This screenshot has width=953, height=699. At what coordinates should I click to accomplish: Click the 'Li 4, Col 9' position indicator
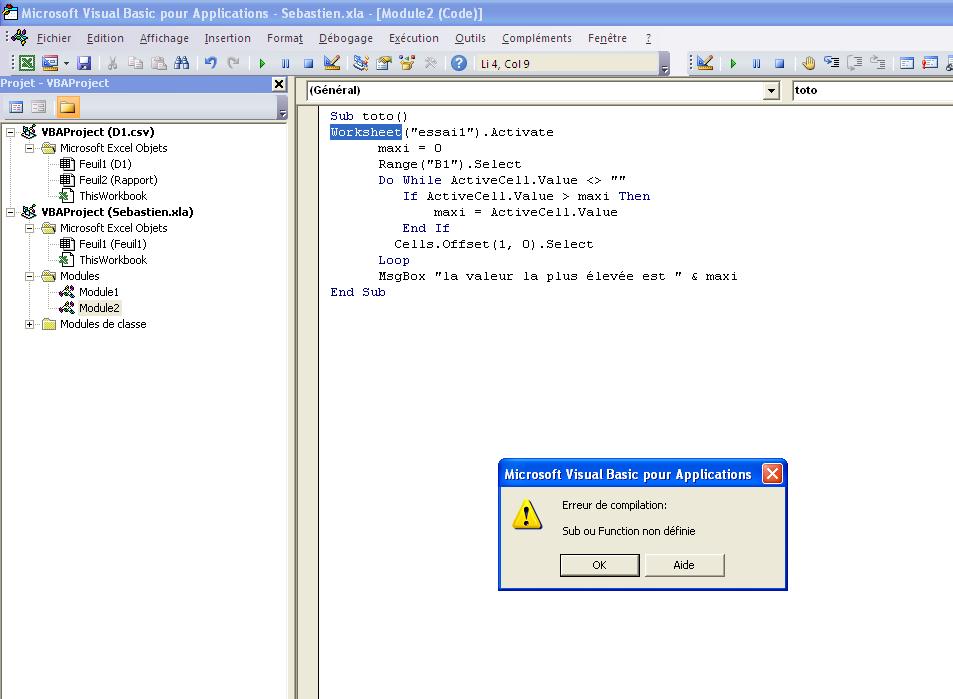click(505, 64)
